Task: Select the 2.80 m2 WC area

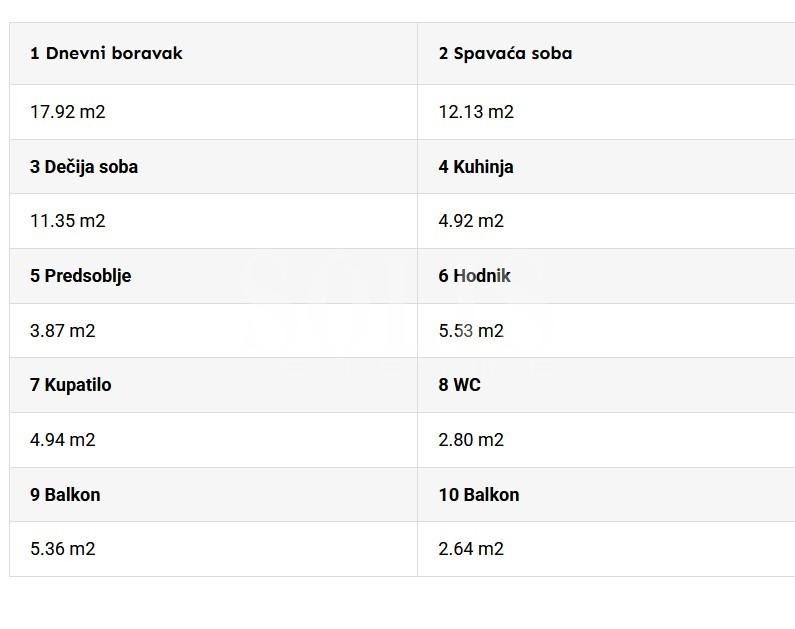Action: pyautogui.click(x=471, y=440)
